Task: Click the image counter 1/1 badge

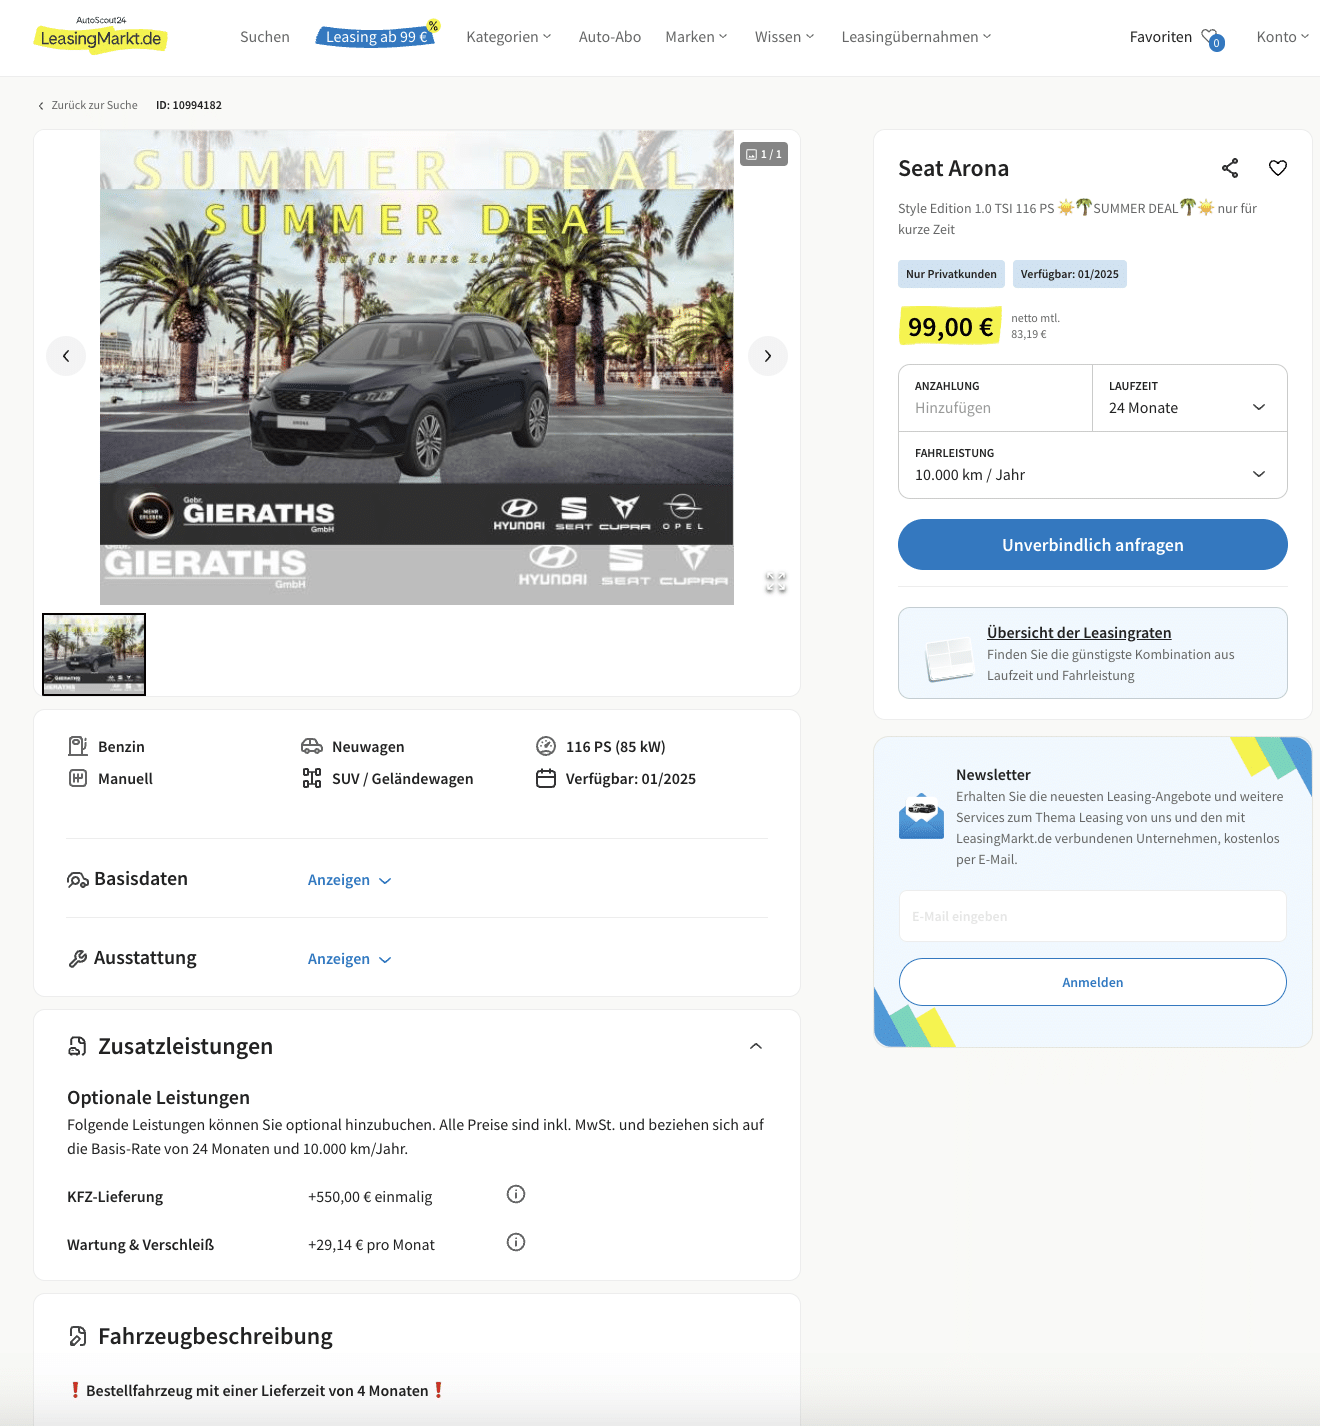Action: pyautogui.click(x=764, y=154)
